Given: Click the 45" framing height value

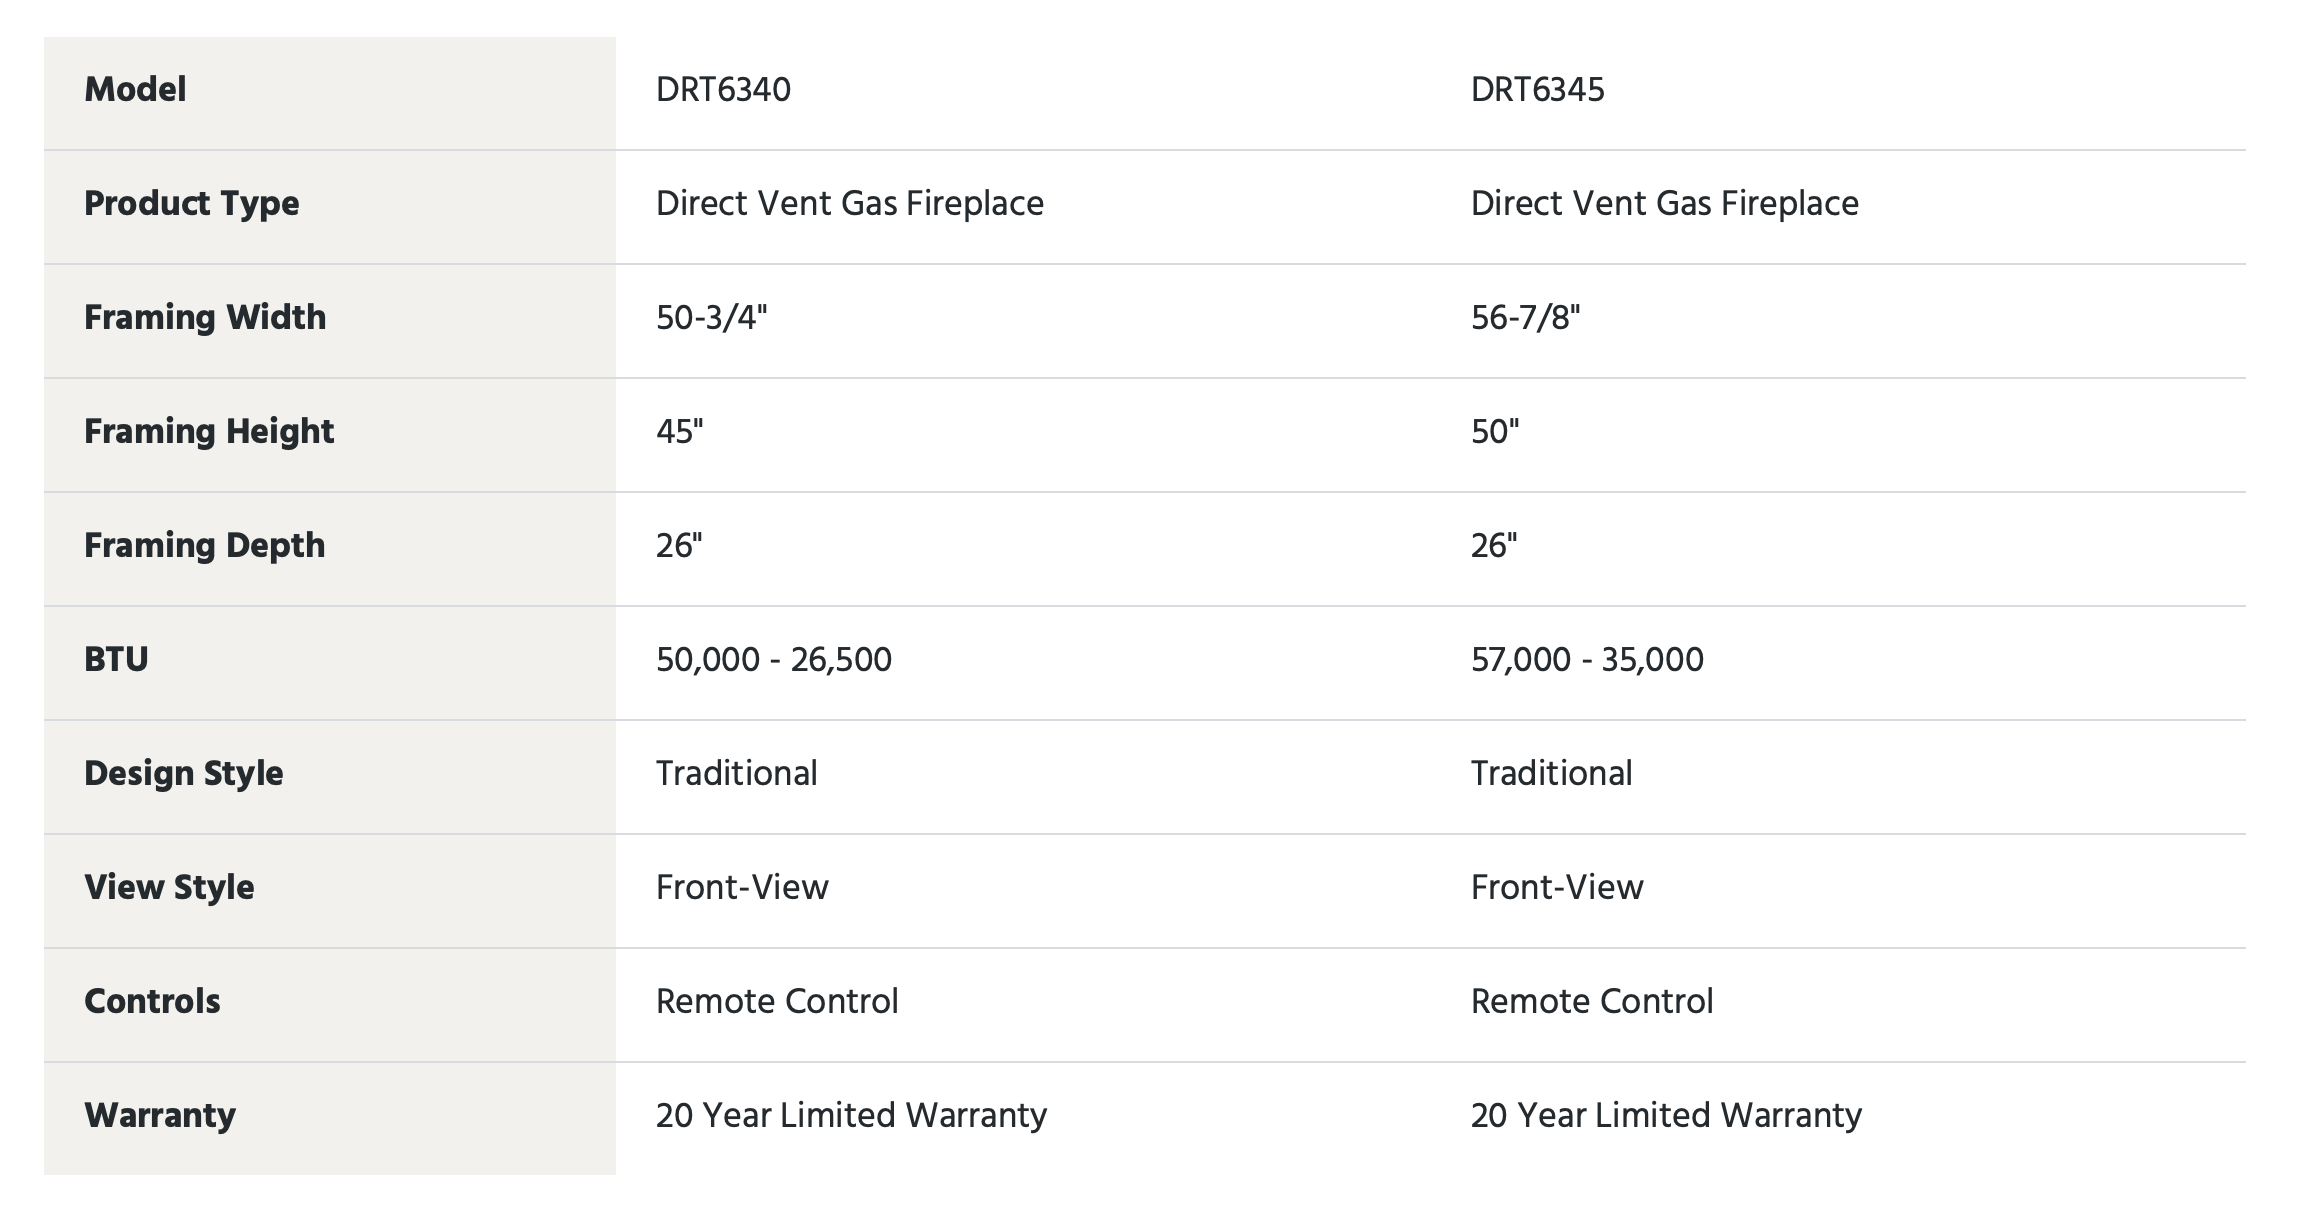Looking at the screenshot, I should click(680, 432).
